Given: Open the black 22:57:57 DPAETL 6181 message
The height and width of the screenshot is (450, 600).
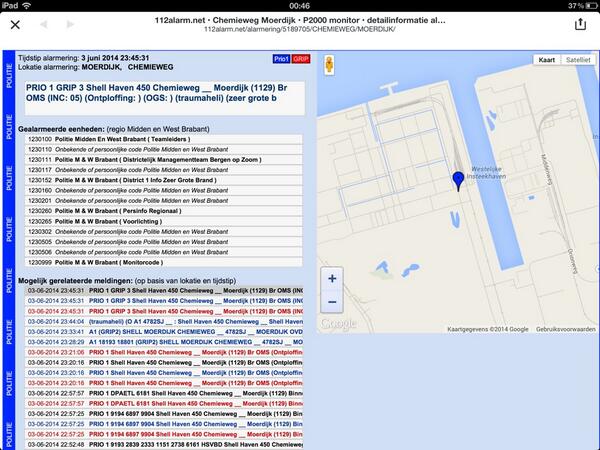Looking at the screenshot, I should pos(165,393).
